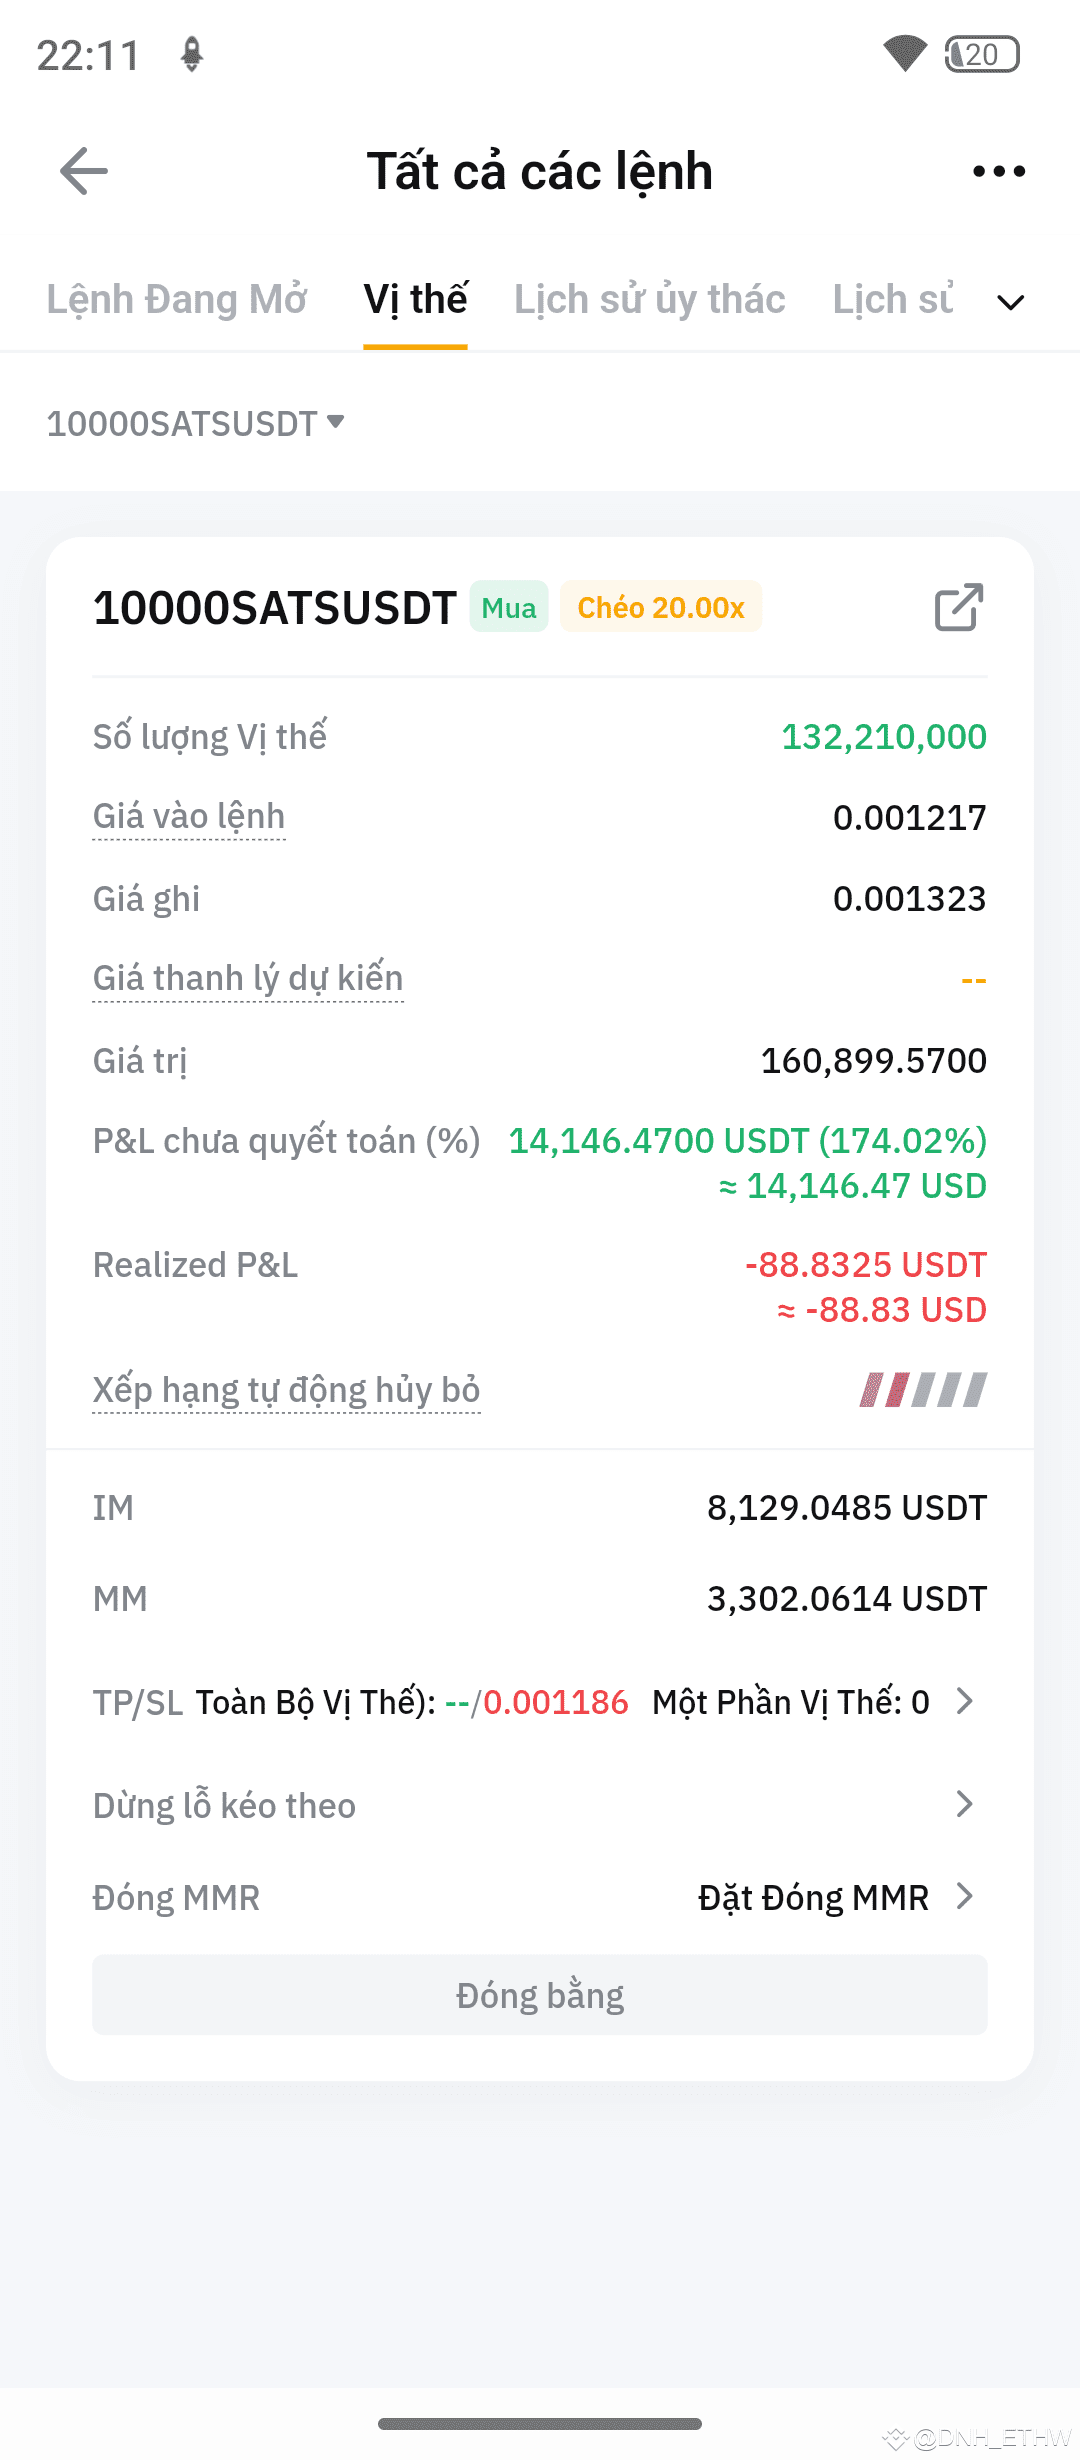Image resolution: width=1080 pixels, height=2460 pixels.
Task: Tap the battery status icon
Action: pyautogui.click(x=982, y=54)
